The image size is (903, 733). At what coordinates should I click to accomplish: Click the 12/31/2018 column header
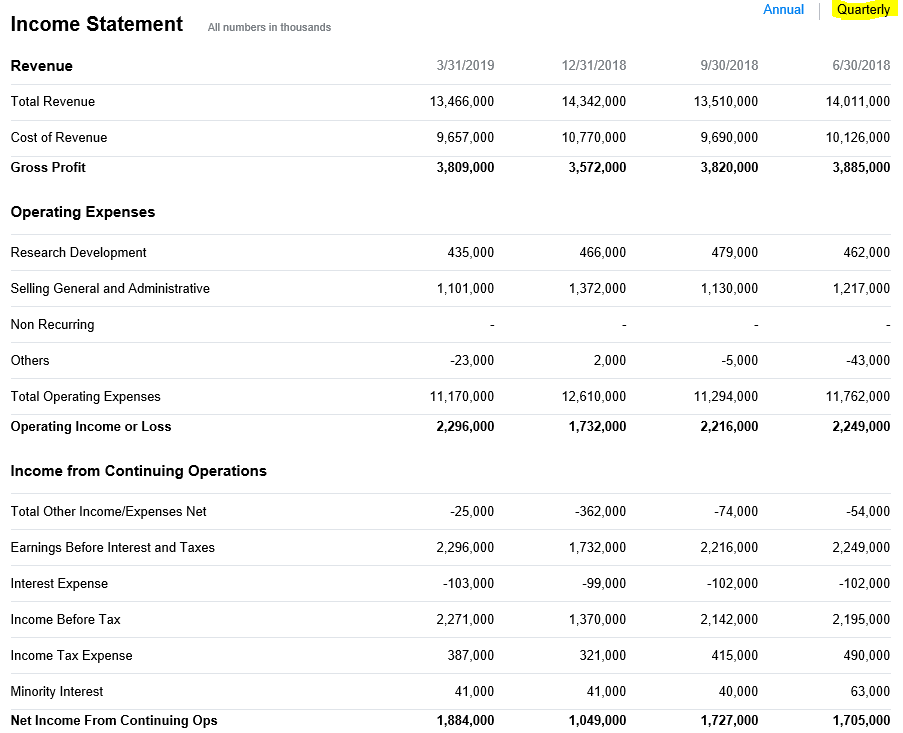pos(594,65)
